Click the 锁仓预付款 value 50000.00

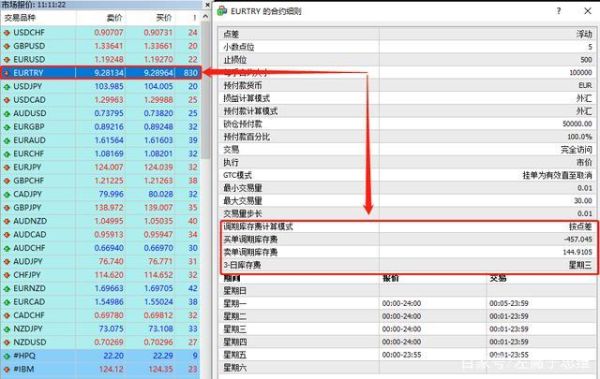point(577,124)
